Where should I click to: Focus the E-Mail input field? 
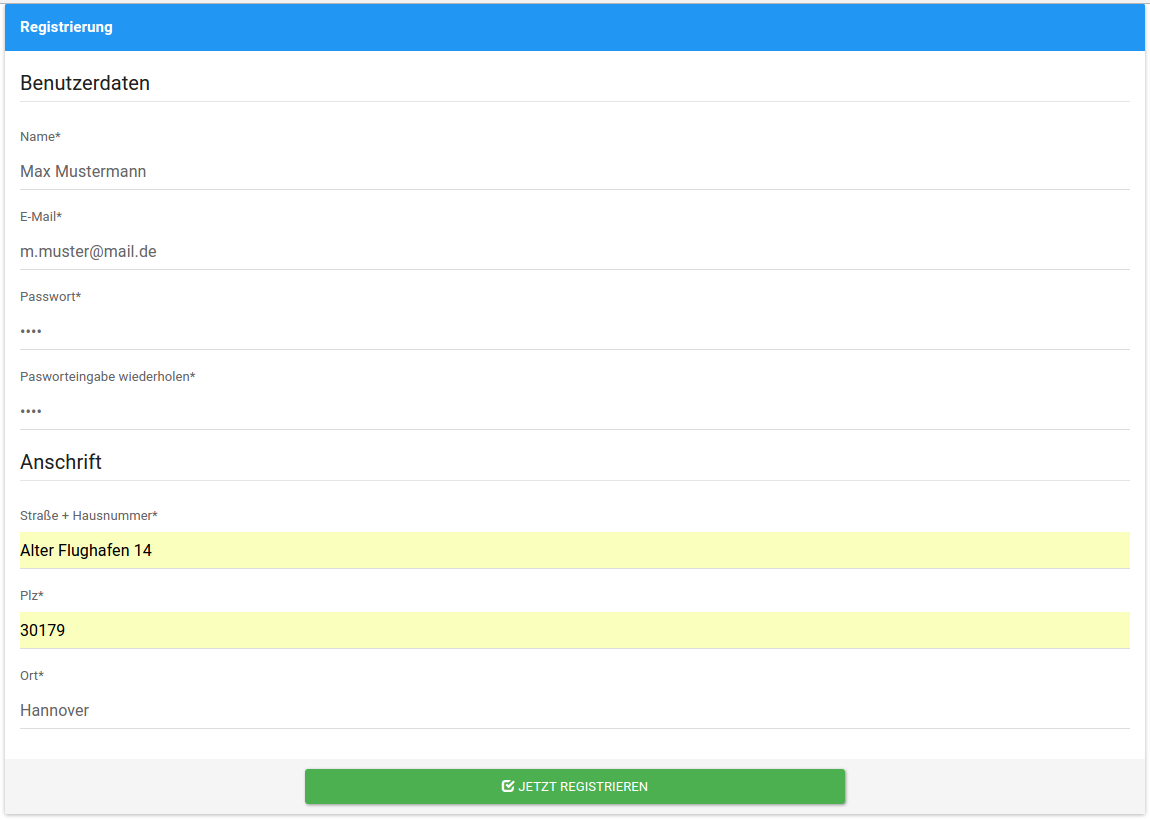[574, 252]
